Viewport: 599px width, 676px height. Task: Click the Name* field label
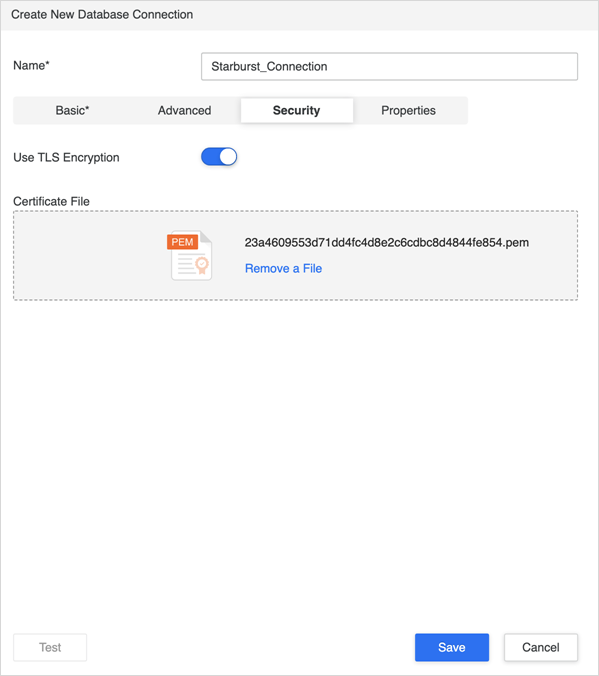(31, 66)
